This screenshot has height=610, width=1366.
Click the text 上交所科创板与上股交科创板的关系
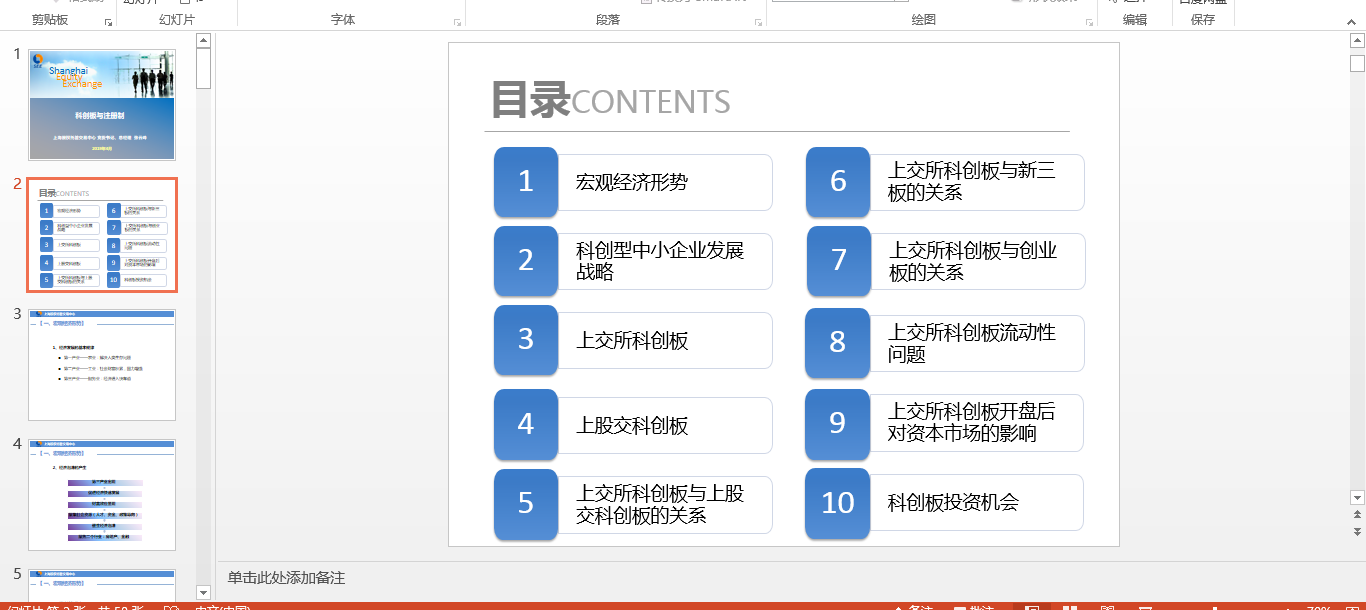(x=660, y=504)
